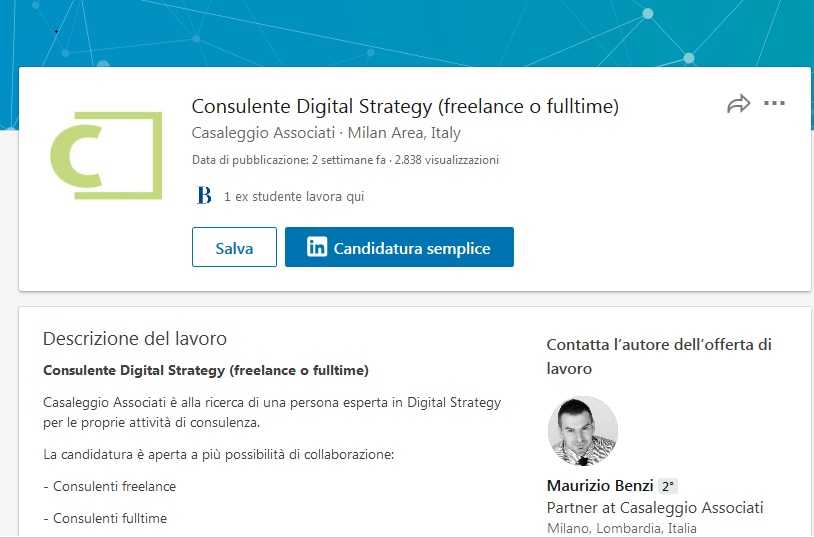Click the '- Consulenti freelance' list line

click(x=110, y=487)
